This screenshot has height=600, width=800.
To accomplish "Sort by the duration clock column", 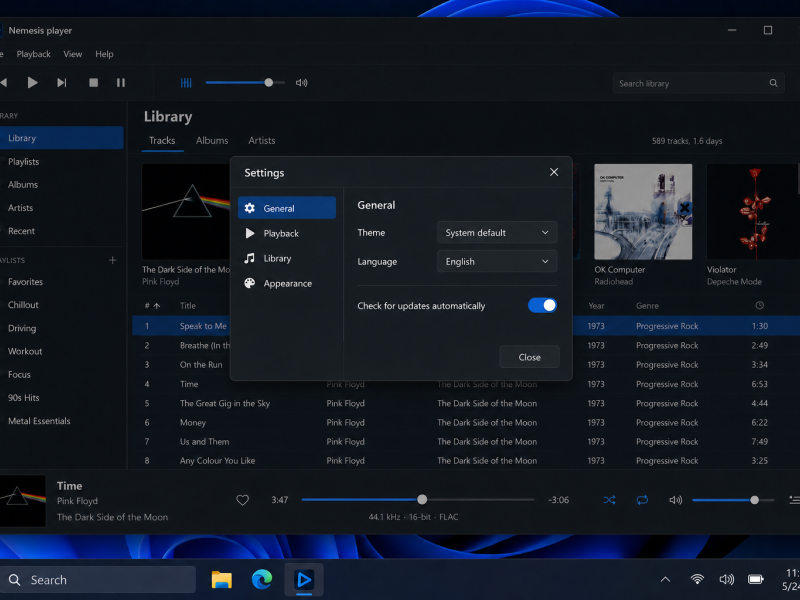I will pos(760,306).
